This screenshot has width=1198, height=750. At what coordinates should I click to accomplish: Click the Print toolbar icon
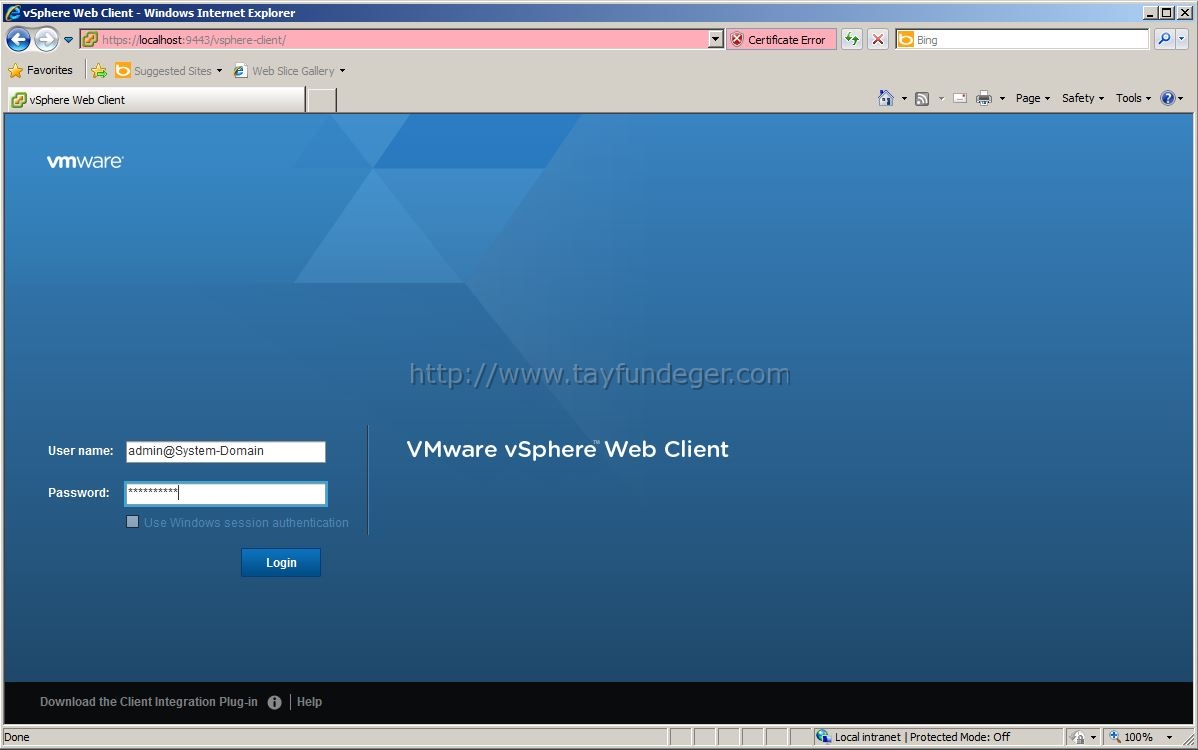pyautogui.click(x=984, y=98)
